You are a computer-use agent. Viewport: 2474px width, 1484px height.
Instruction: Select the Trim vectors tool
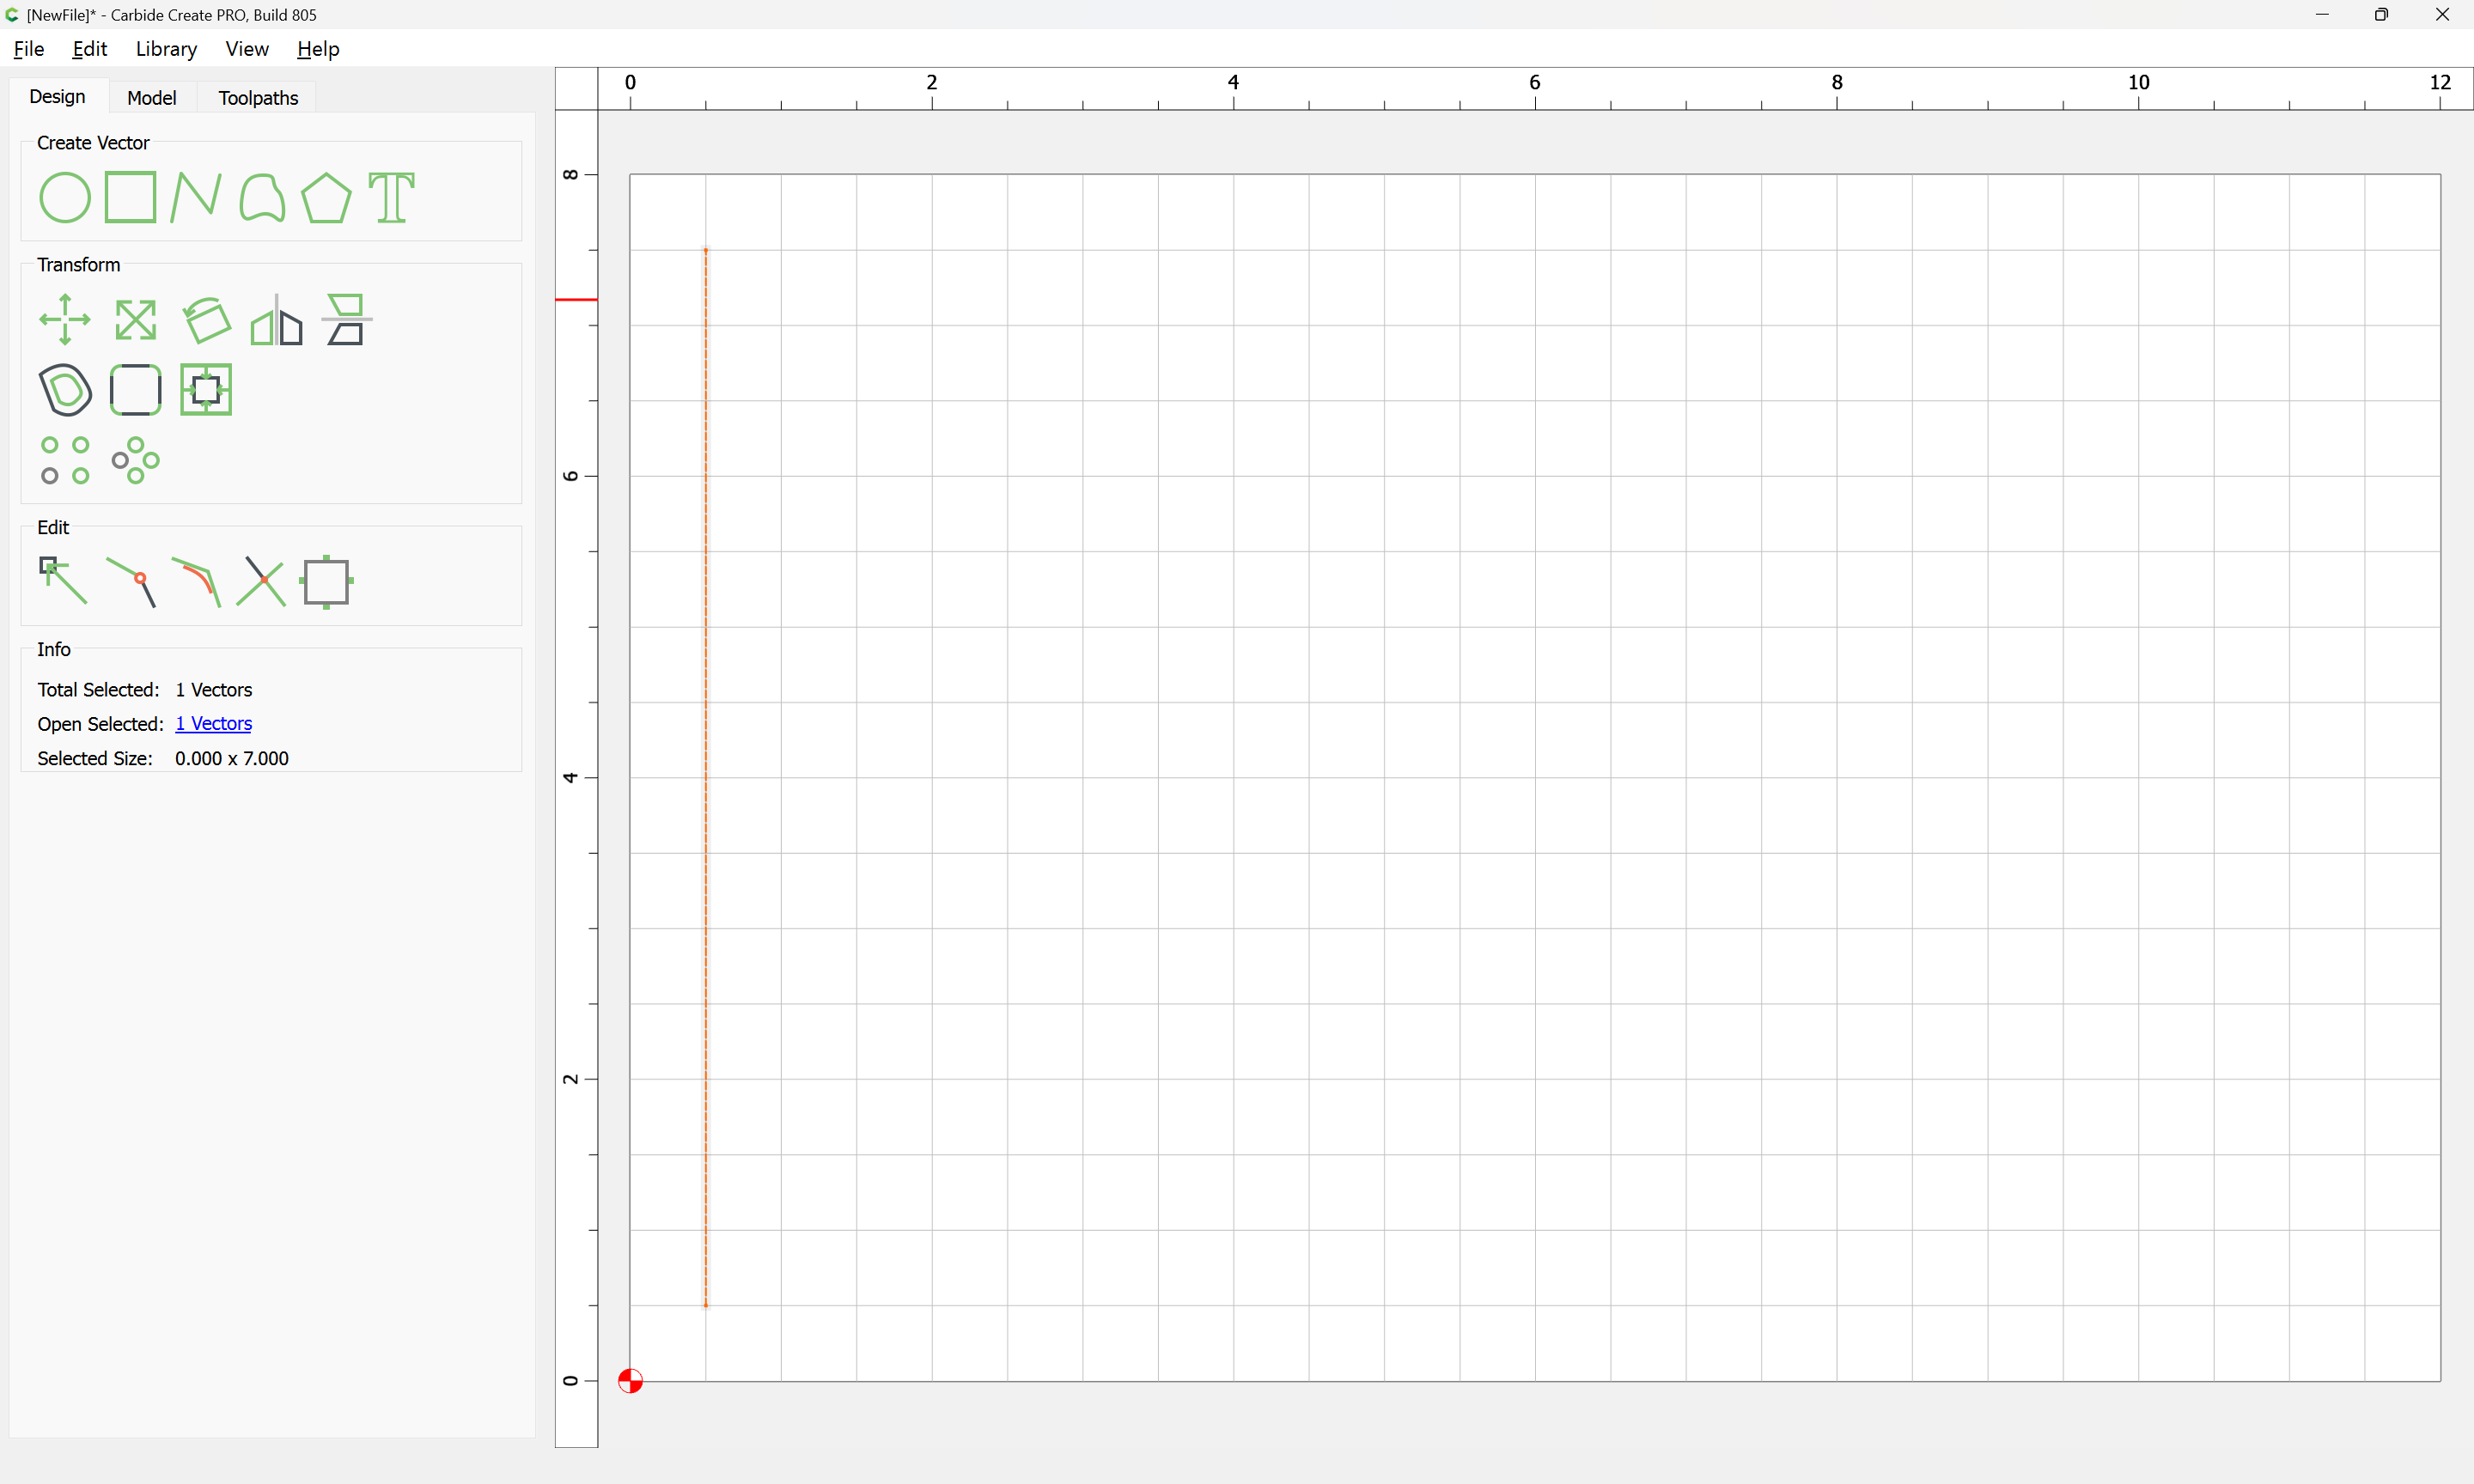click(x=261, y=582)
